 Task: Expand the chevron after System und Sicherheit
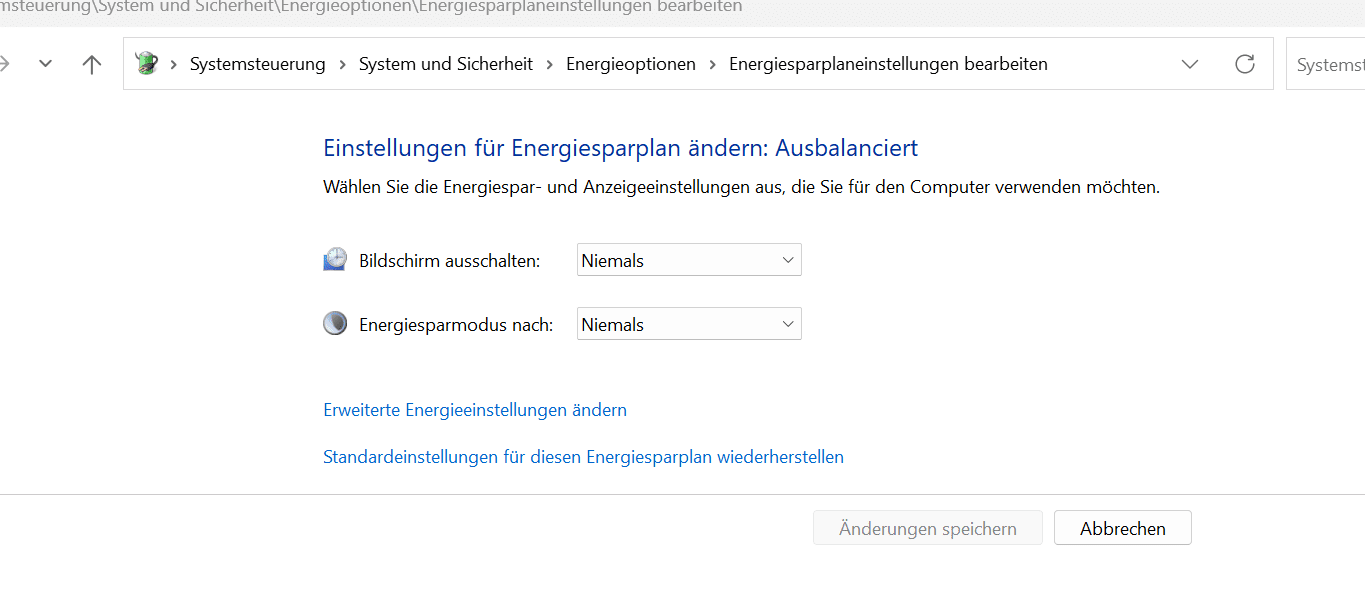550,64
